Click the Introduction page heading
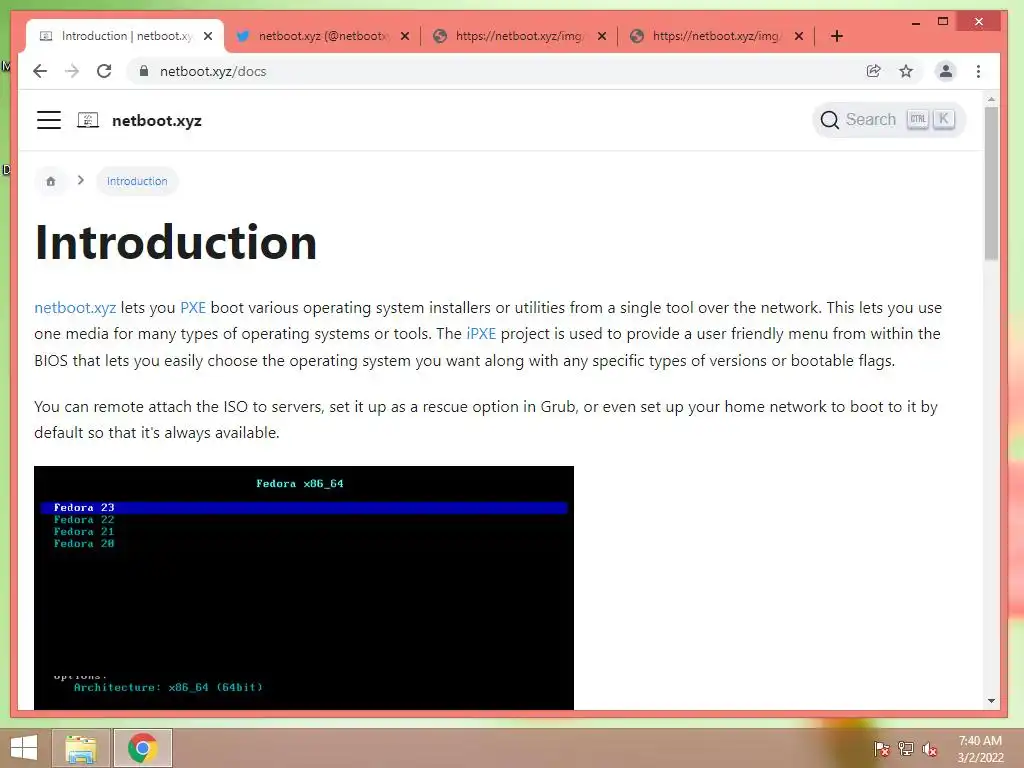1024x768 pixels. pos(176,243)
